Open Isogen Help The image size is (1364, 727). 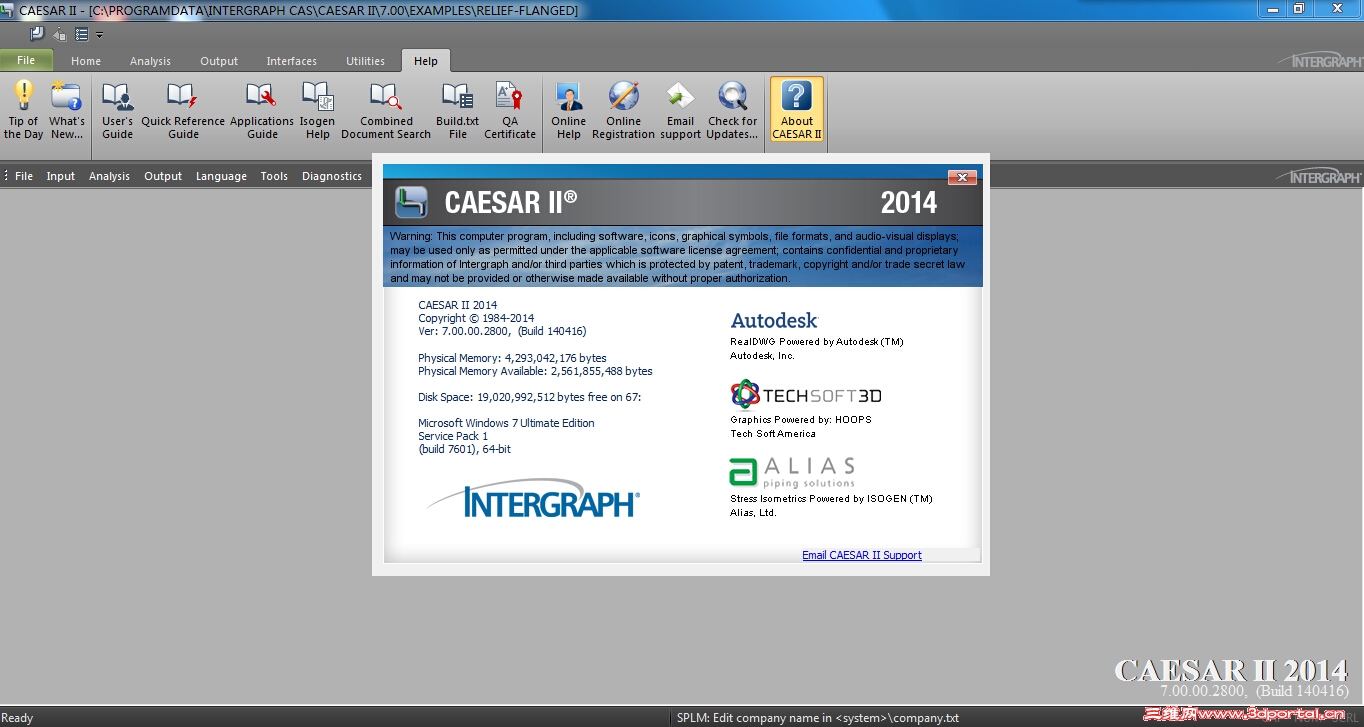317,109
